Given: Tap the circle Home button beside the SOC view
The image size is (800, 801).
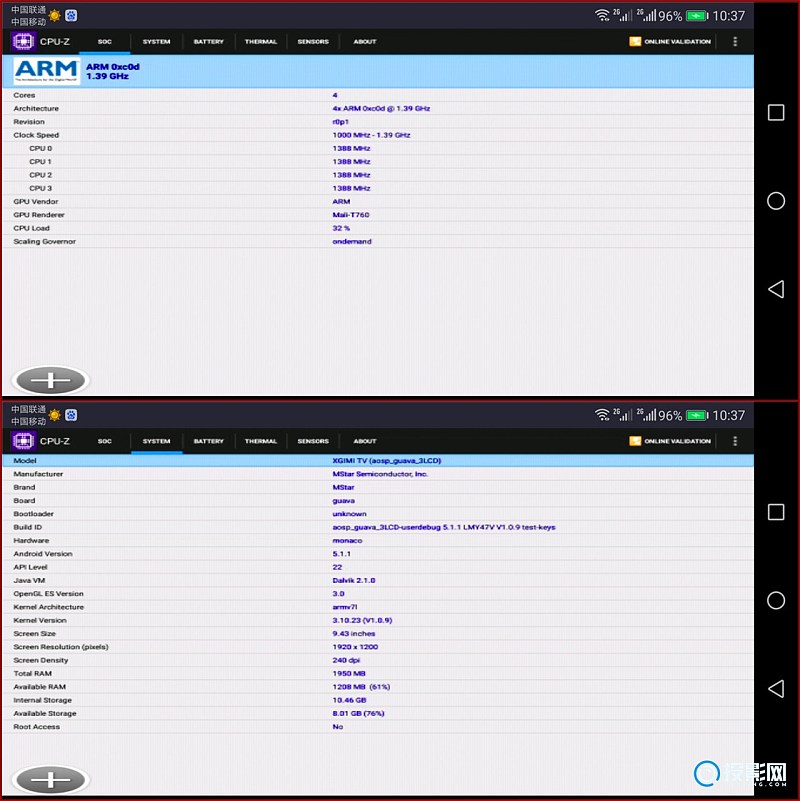Looking at the screenshot, I should click(x=776, y=201).
